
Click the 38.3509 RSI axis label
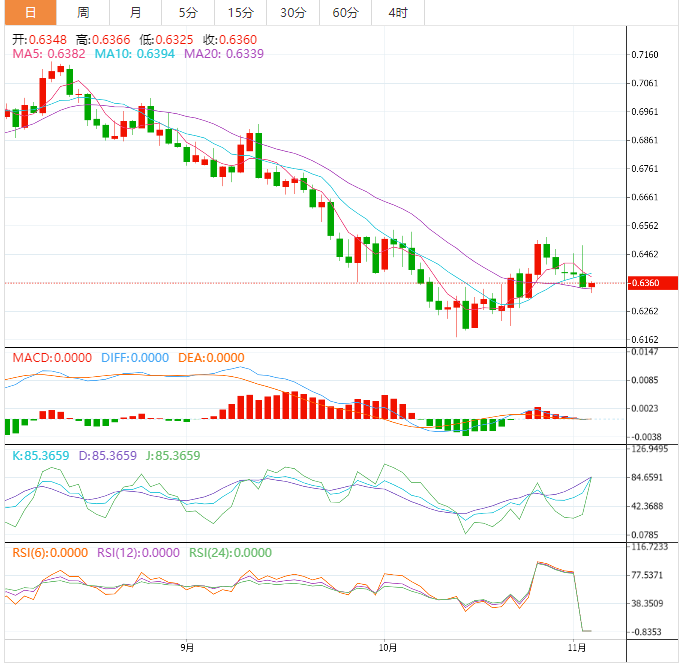tap(647, 603)
